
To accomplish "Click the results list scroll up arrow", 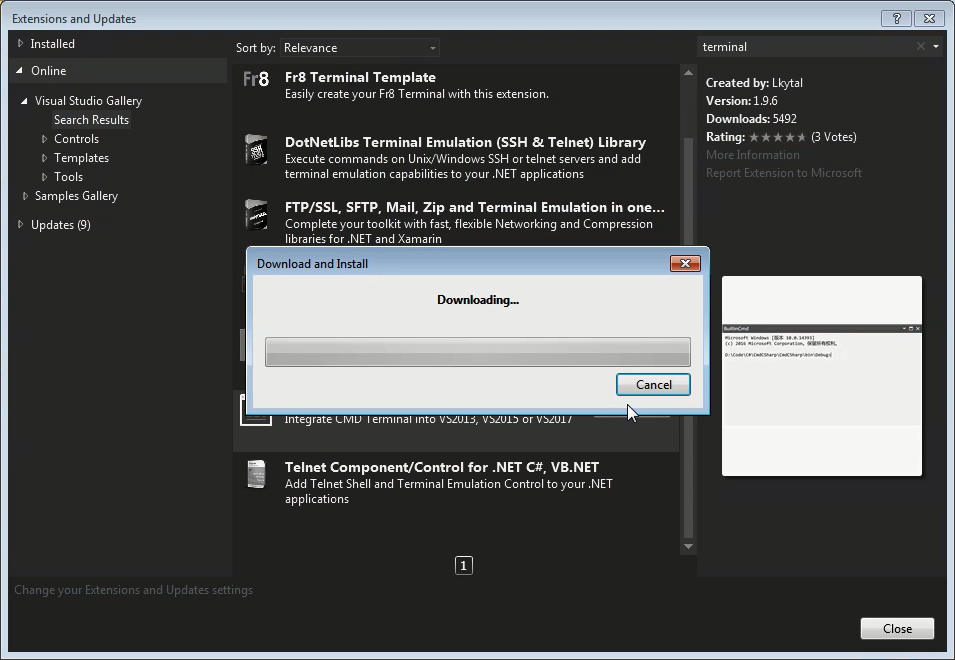I will pyautogui.click(x=688, y=72).
